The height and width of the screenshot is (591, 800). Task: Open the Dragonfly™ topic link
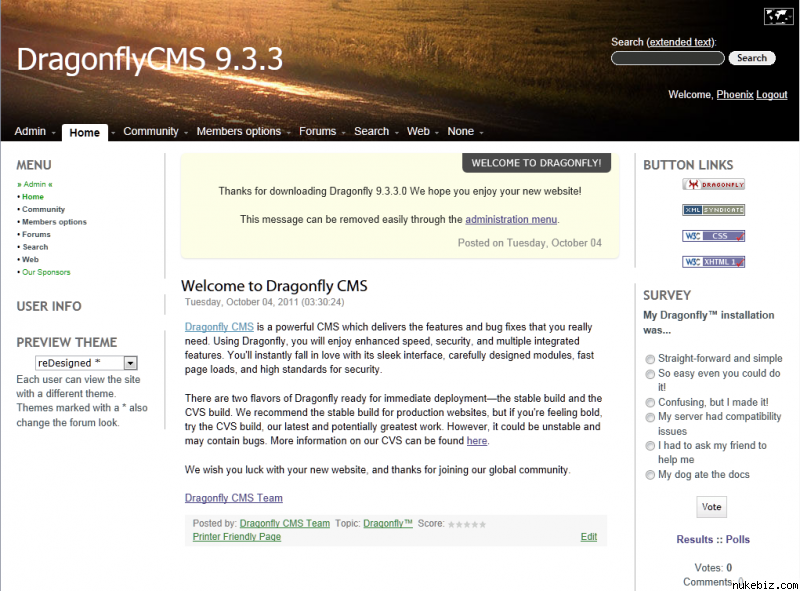tap(388, 523)
